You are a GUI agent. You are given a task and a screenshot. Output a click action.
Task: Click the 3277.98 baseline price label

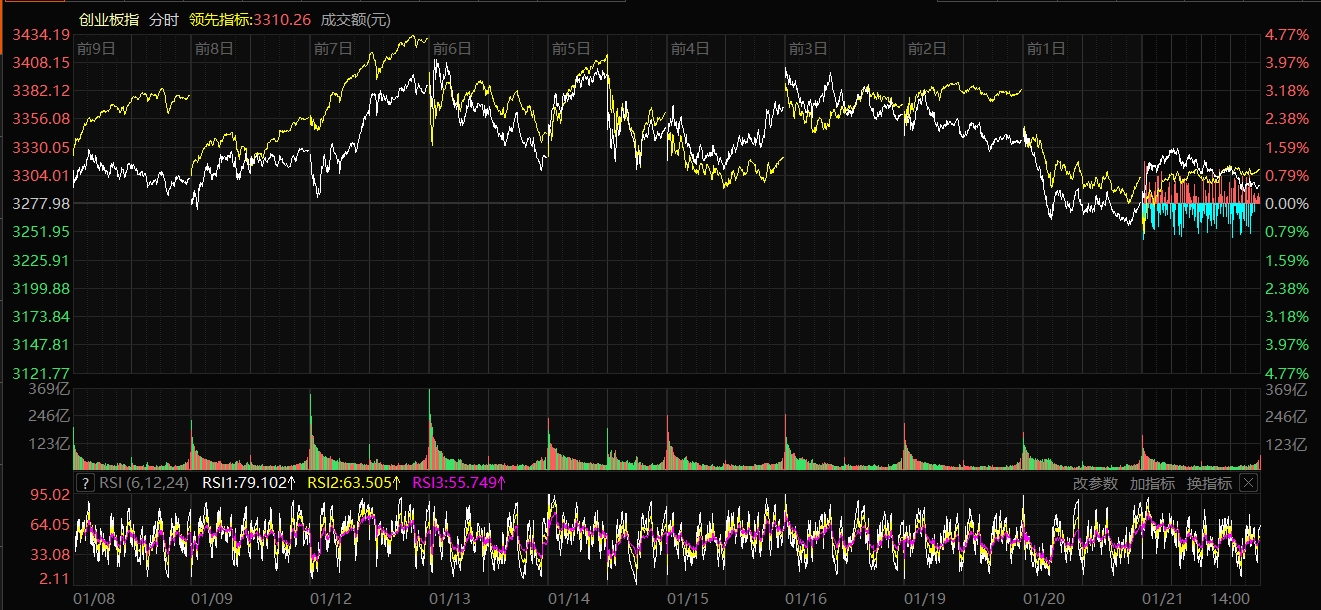40,203
